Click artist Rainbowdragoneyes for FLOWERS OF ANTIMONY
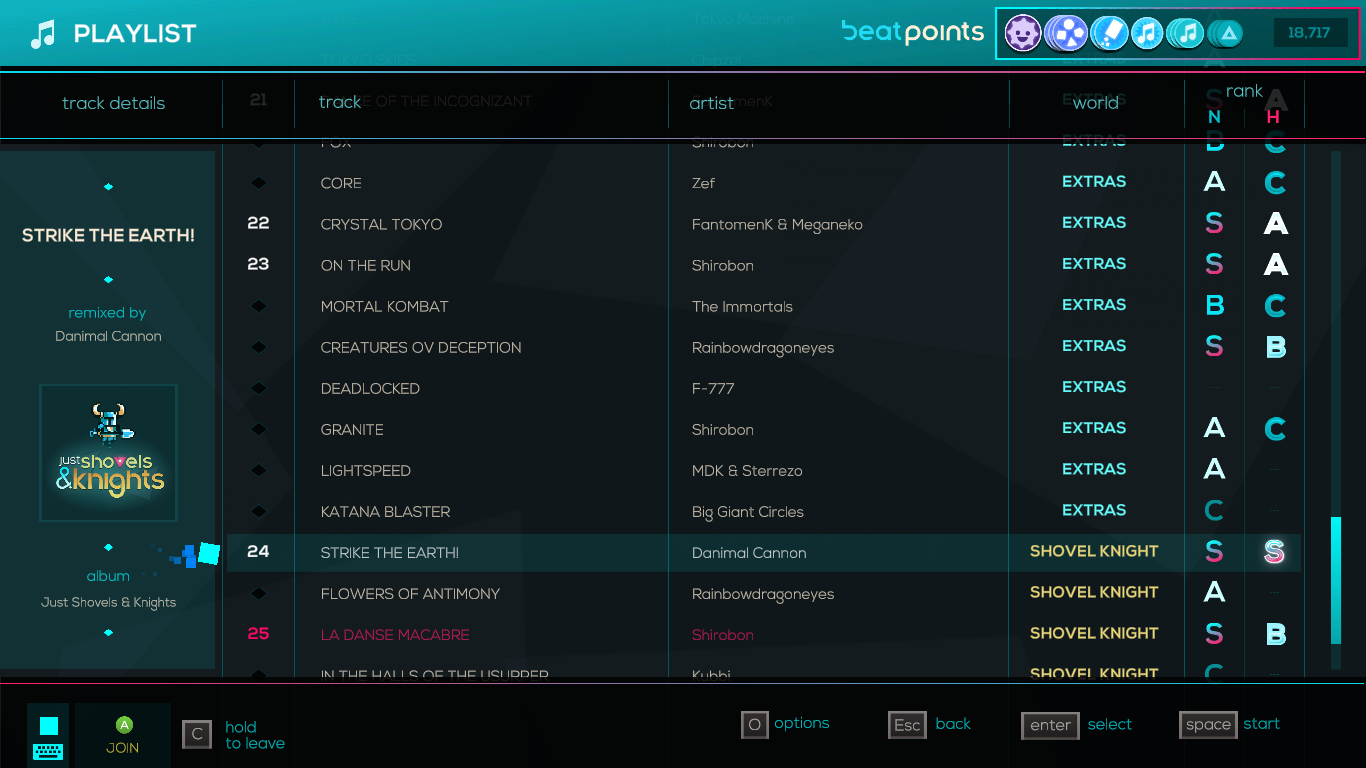Viewport: 1366px width, 768px height. click(763, 594)
